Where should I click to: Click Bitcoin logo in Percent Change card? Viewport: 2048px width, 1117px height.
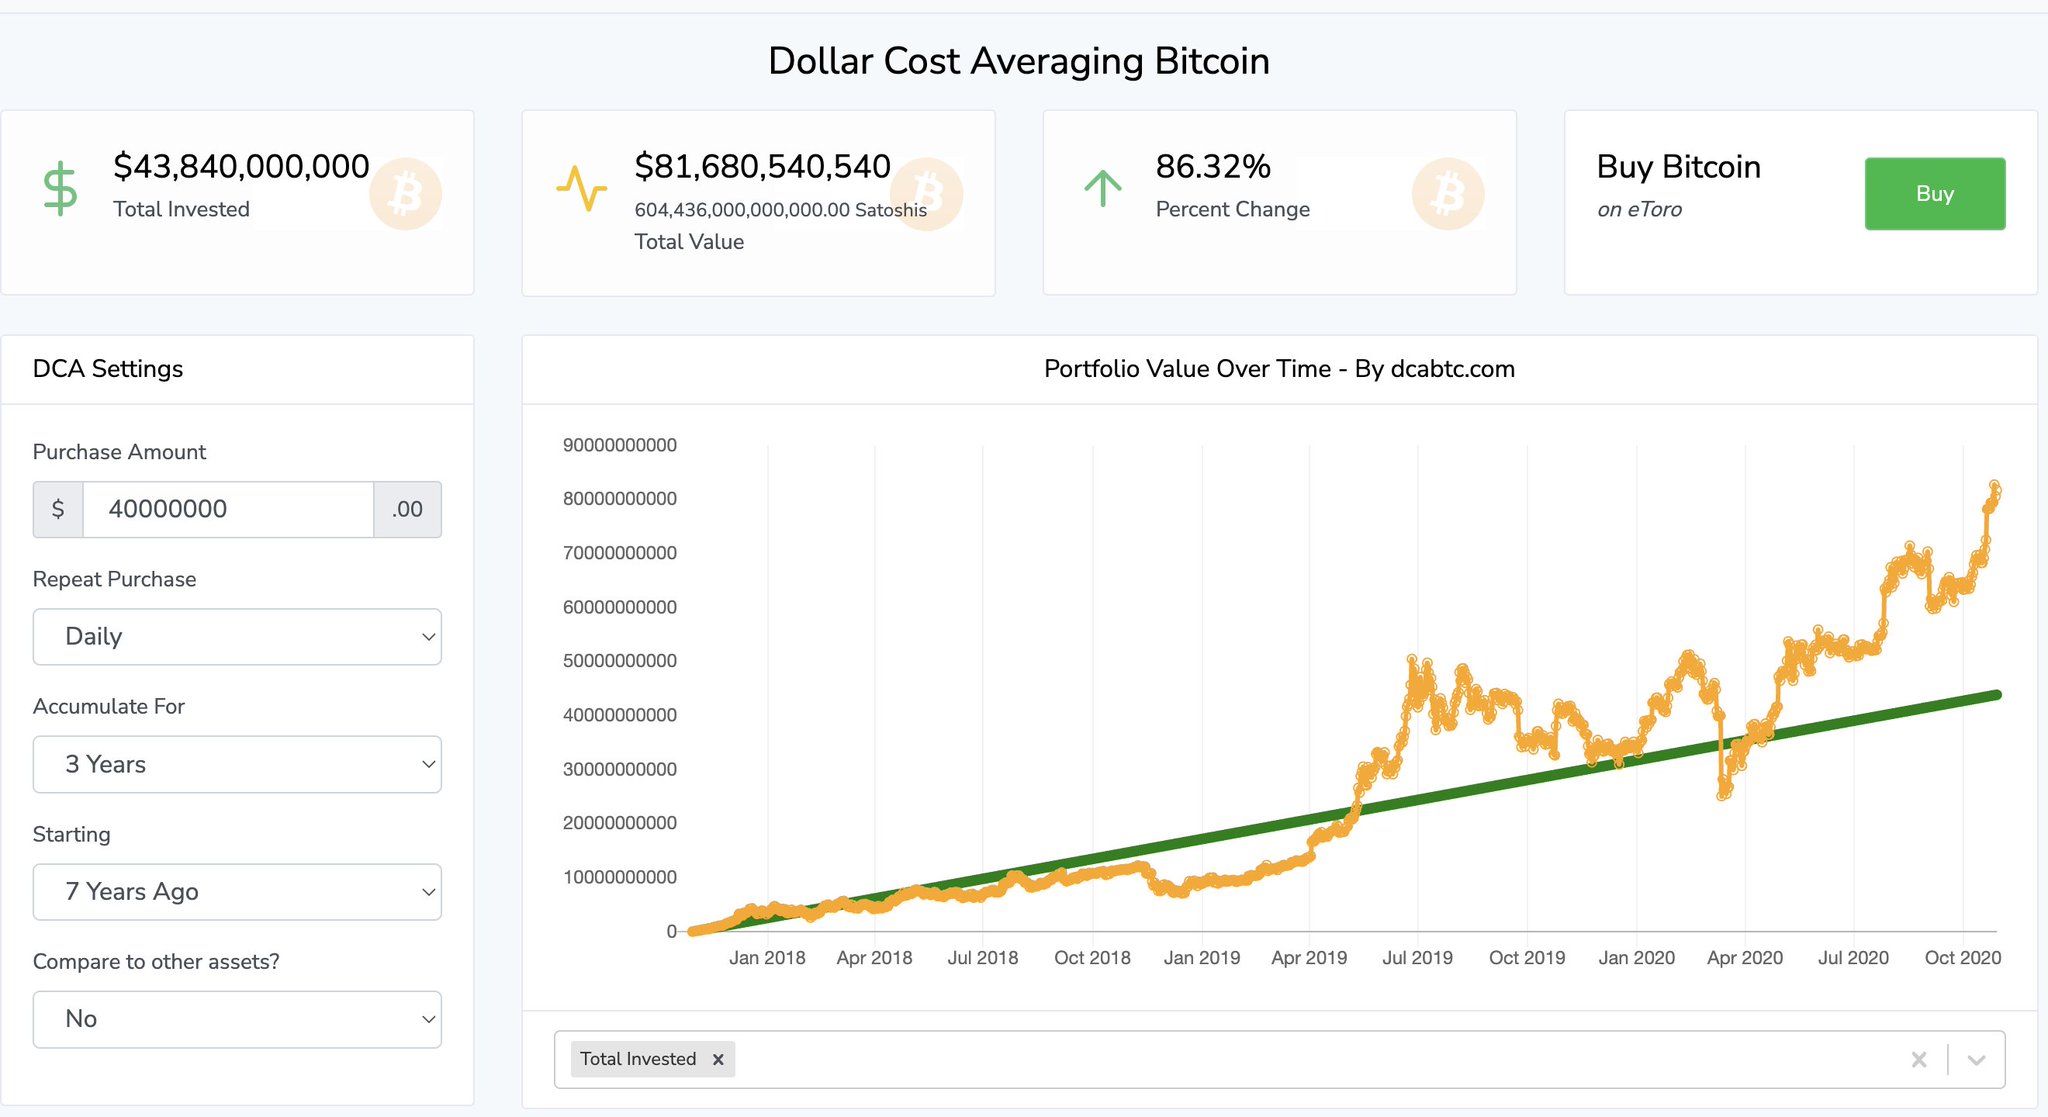(x=1447, y=194)
